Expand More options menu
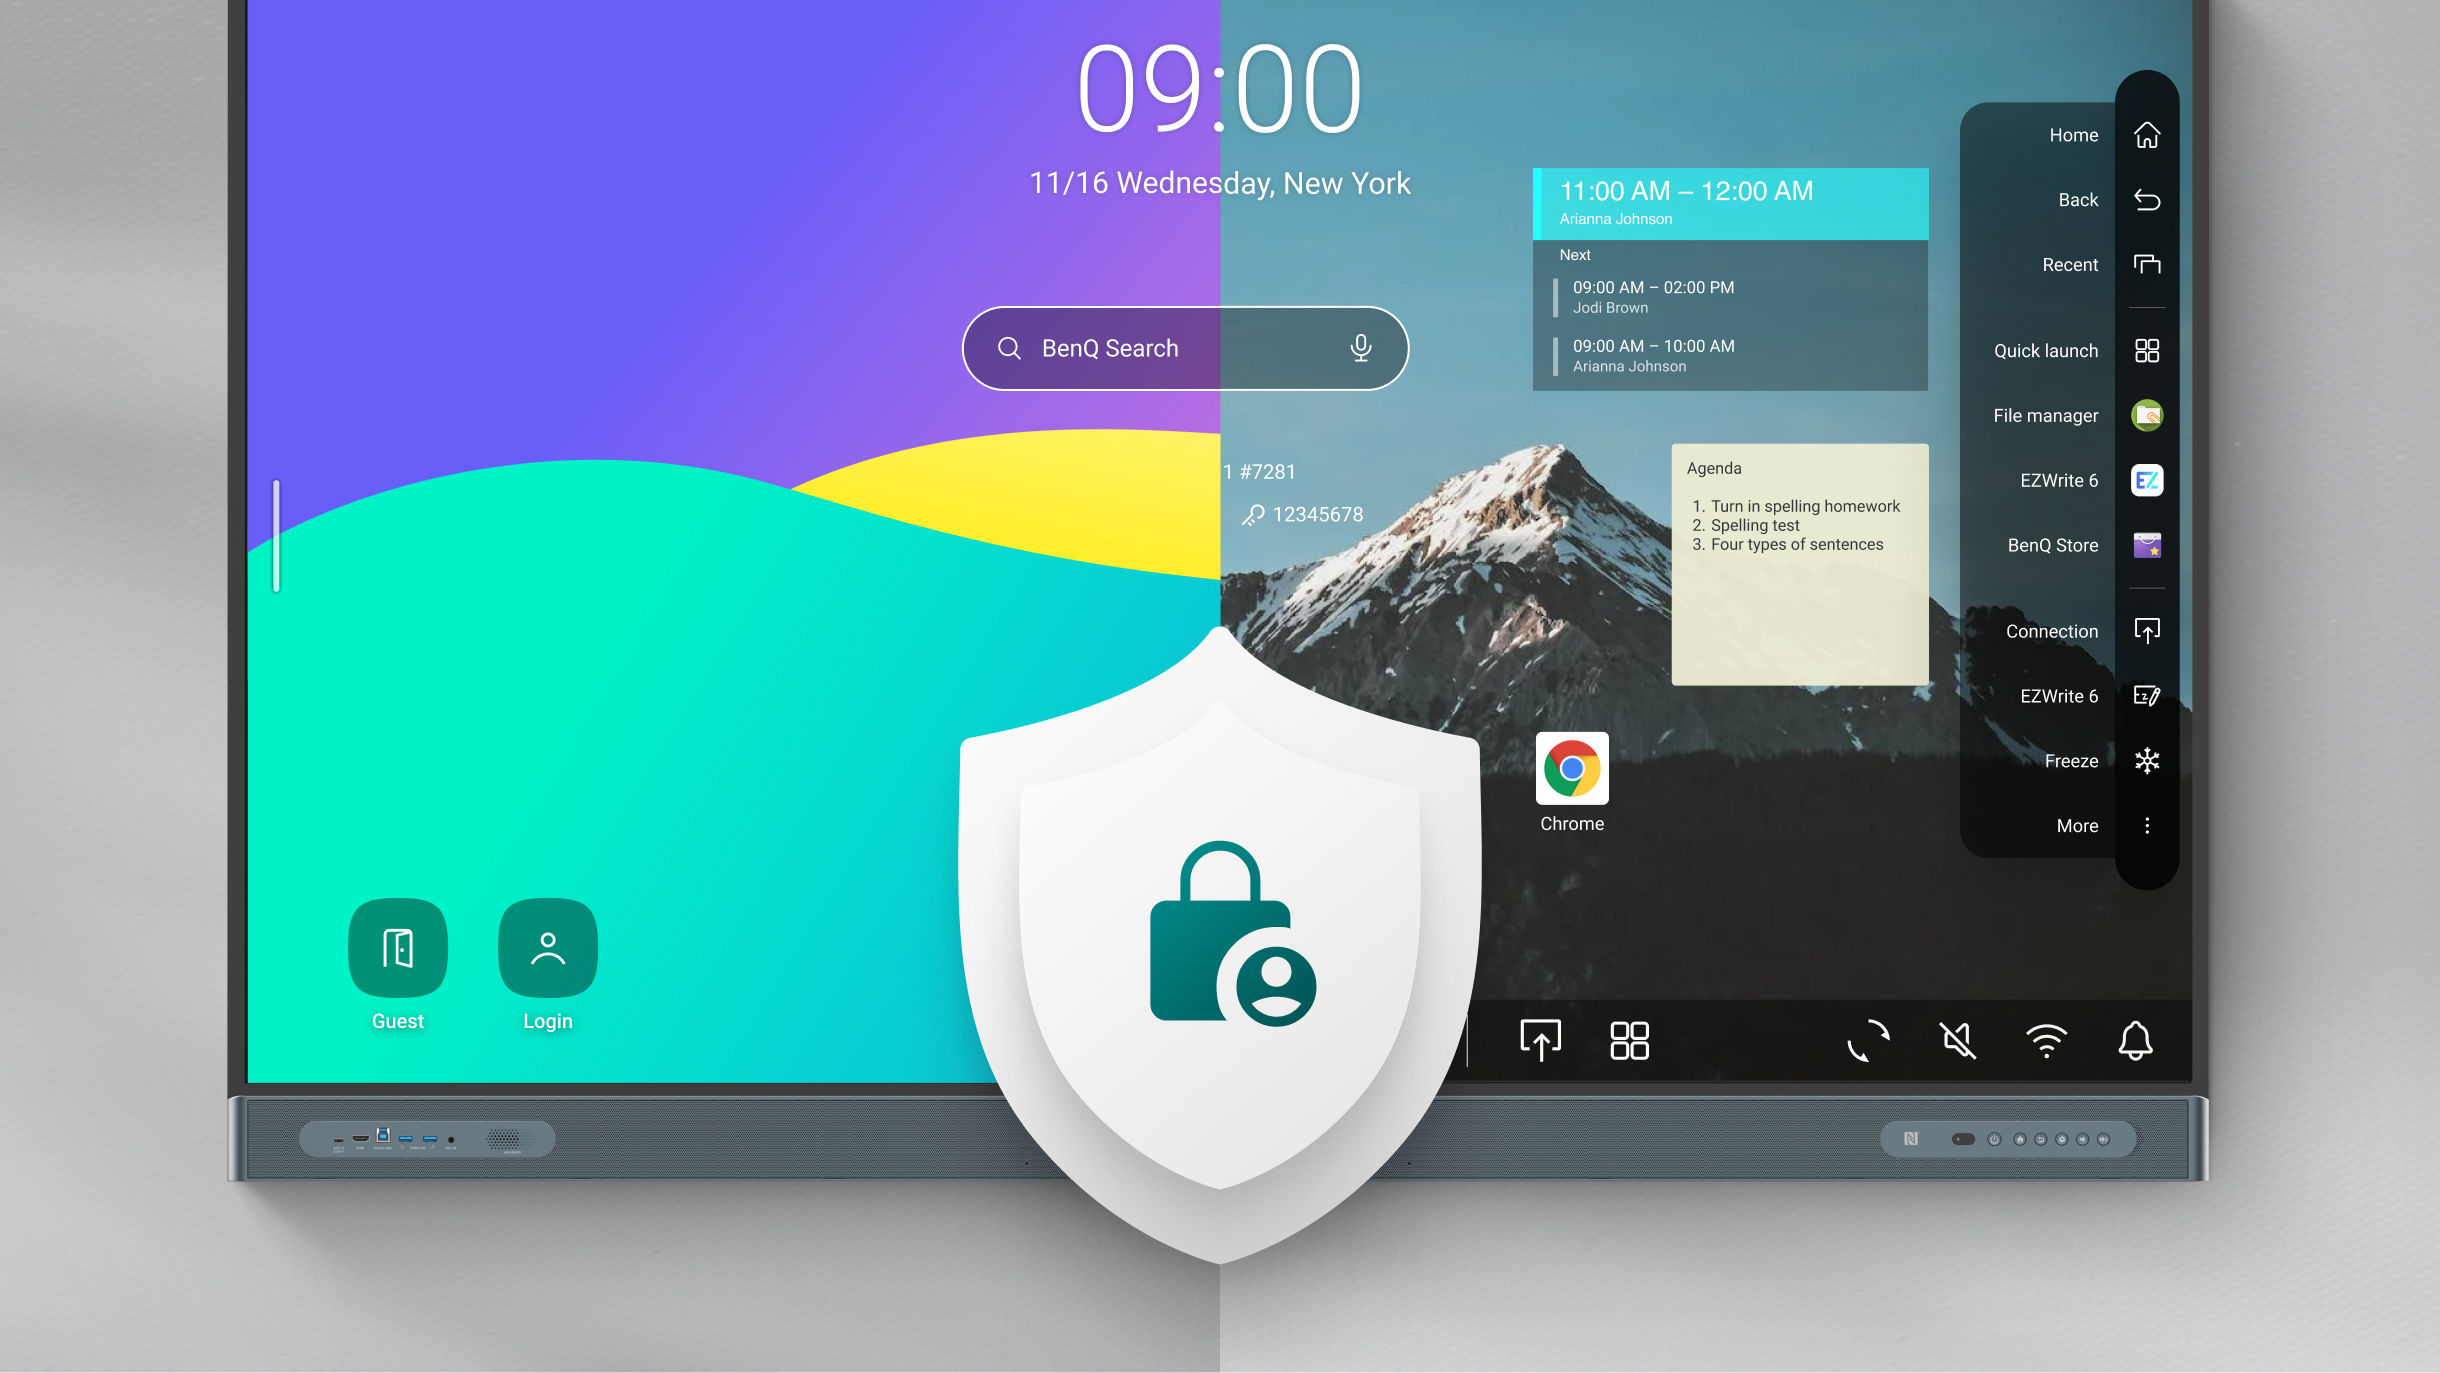2440x1373 pixels. click(2145, 825)
